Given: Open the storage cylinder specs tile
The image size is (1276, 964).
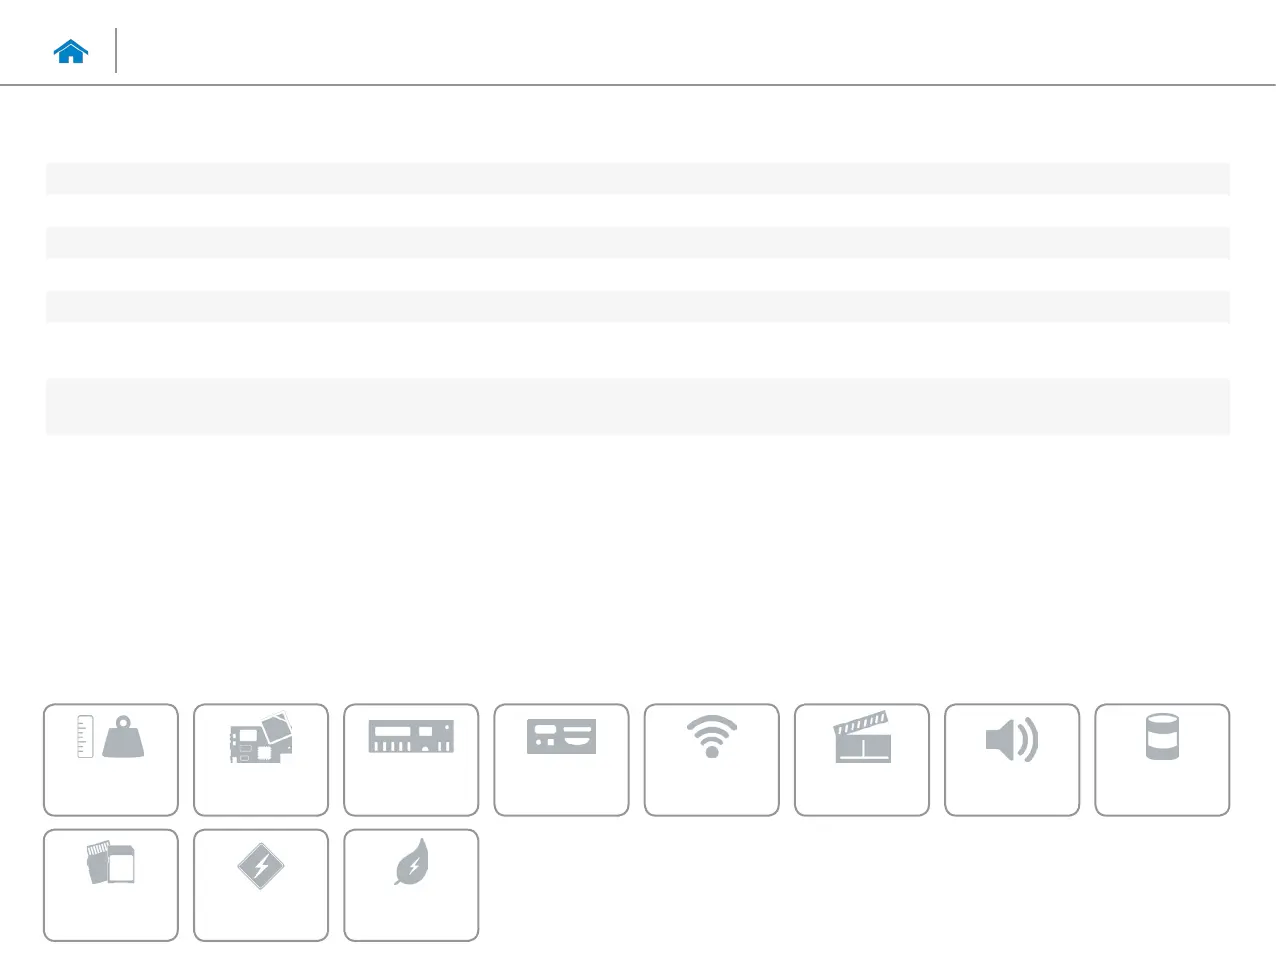Looking at the screenshot, I should point(1162,760).
